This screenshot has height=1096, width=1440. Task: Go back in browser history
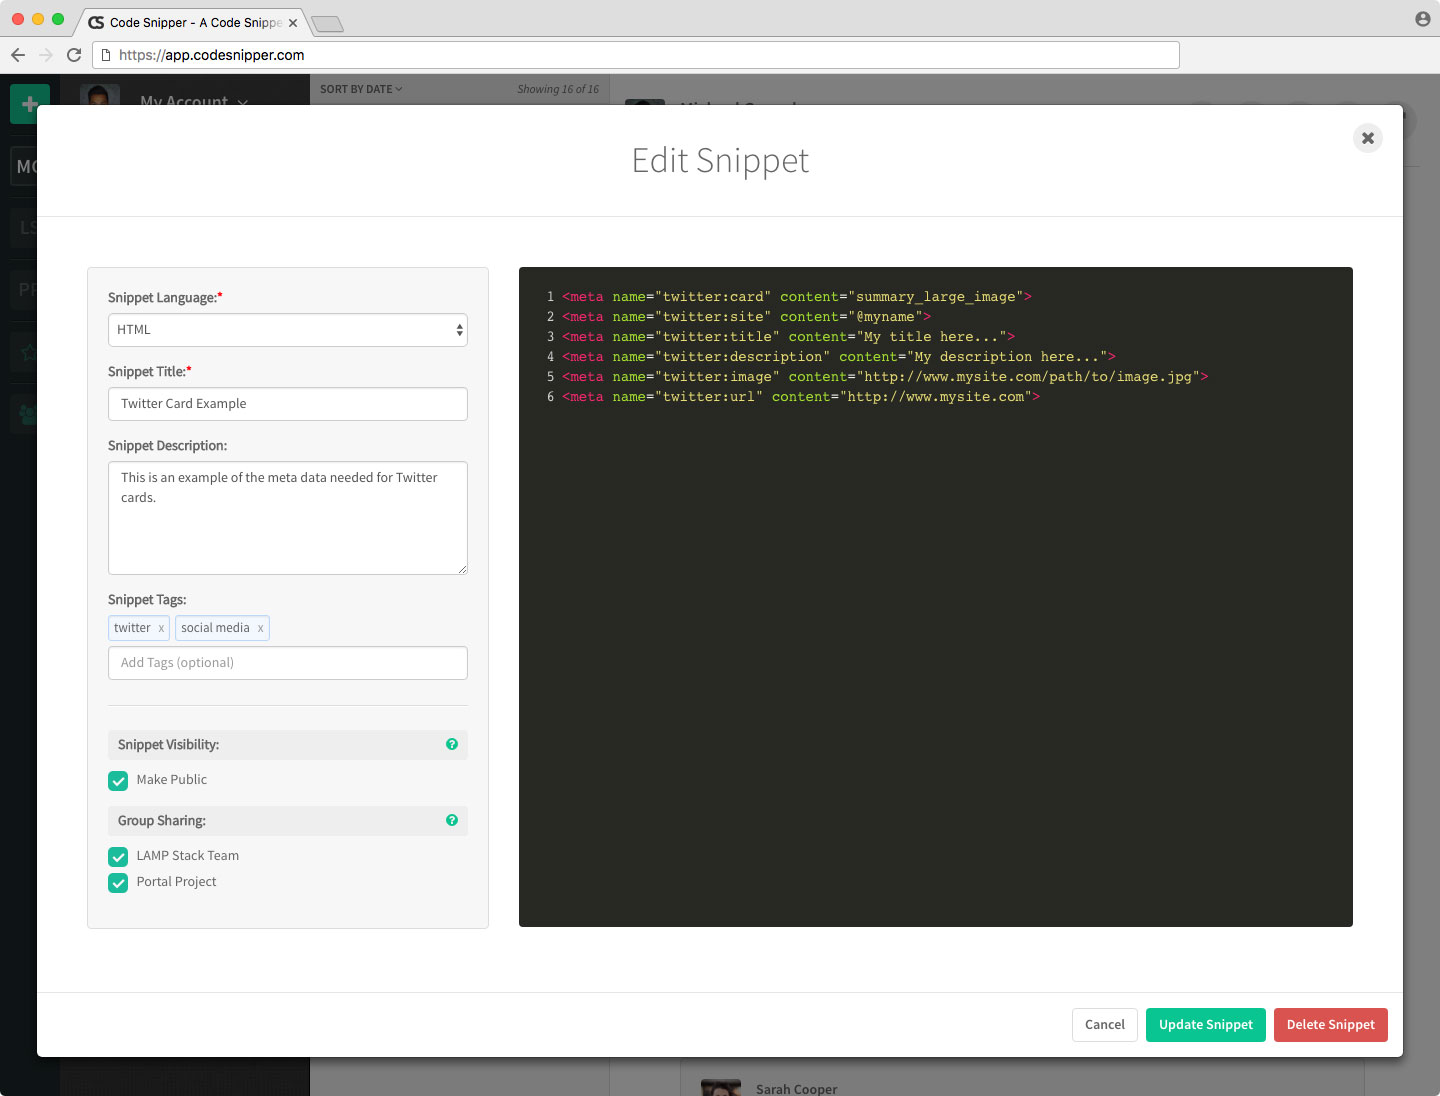pos(18,55)
